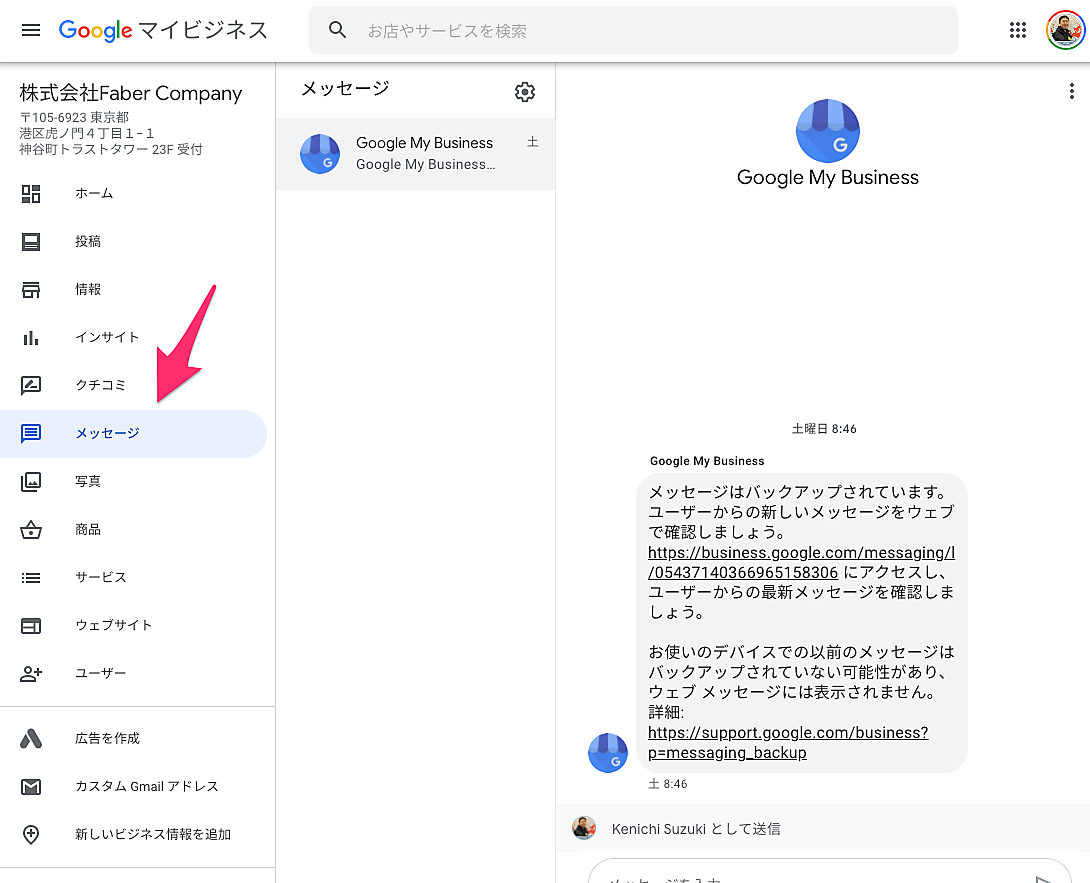Open the hamburger main menu
This screenshot has height=883, width=1090.
point(31,30)
